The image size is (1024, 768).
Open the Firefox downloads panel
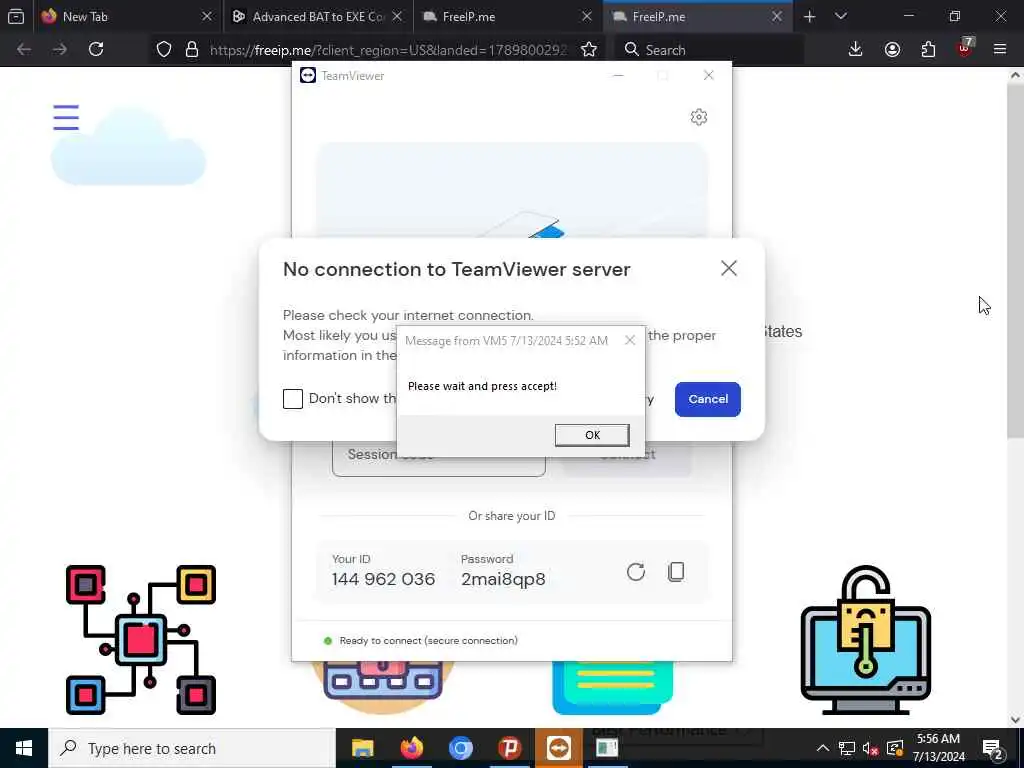point(855,49)
